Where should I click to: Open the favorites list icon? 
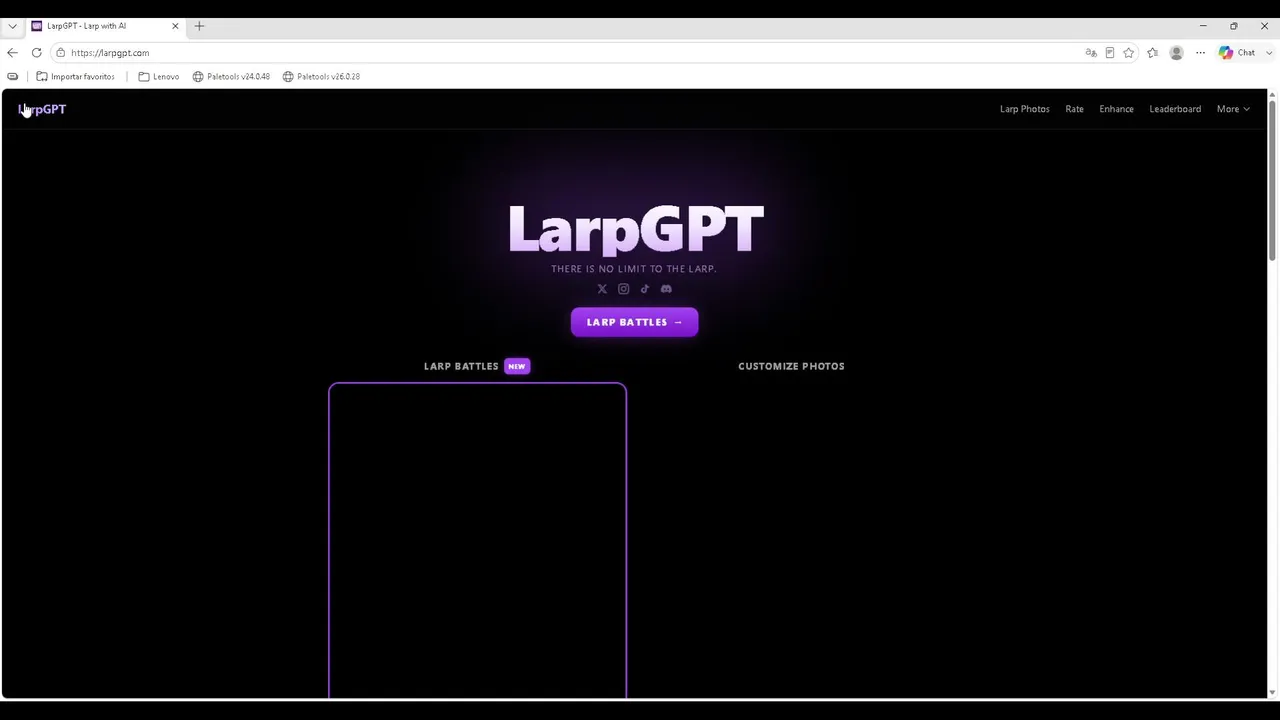1153,53
